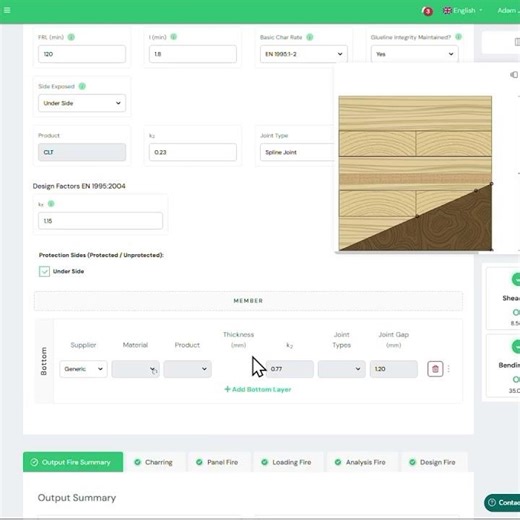Click the CLT cross-section preview image
This screenshot has width=520, height=520.
[415, 173]
